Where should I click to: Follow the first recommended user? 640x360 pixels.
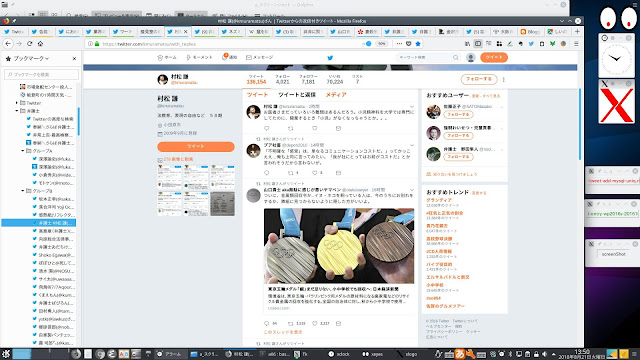(458, 115)
